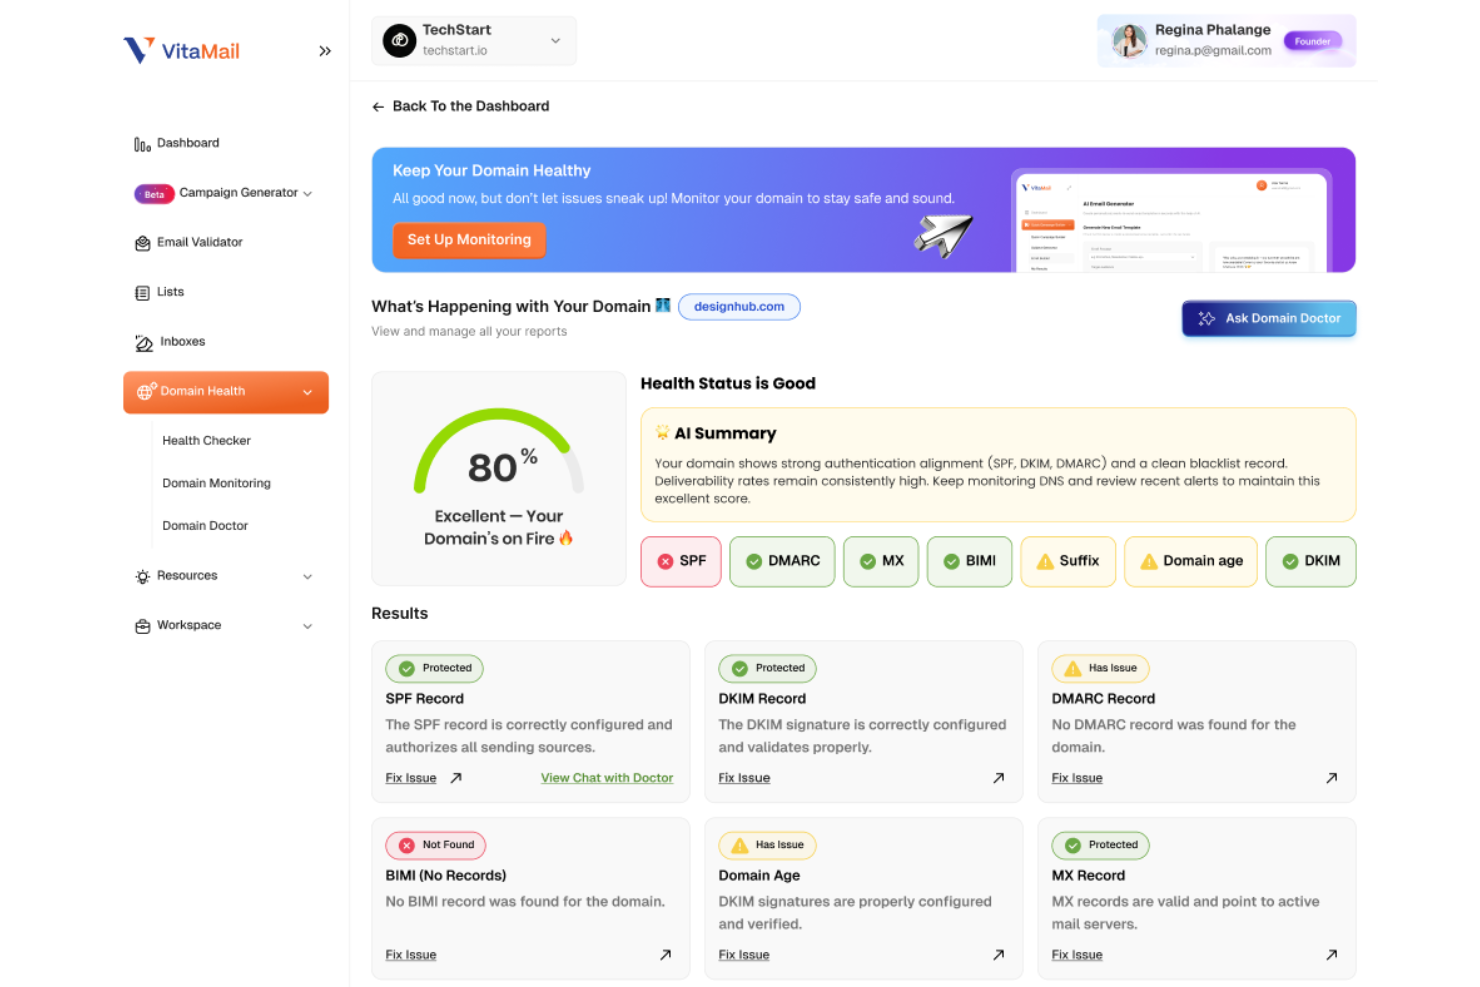Open Workspace from the sidebar
This screenshot has height=987, width=1480.
click(188, 625)
